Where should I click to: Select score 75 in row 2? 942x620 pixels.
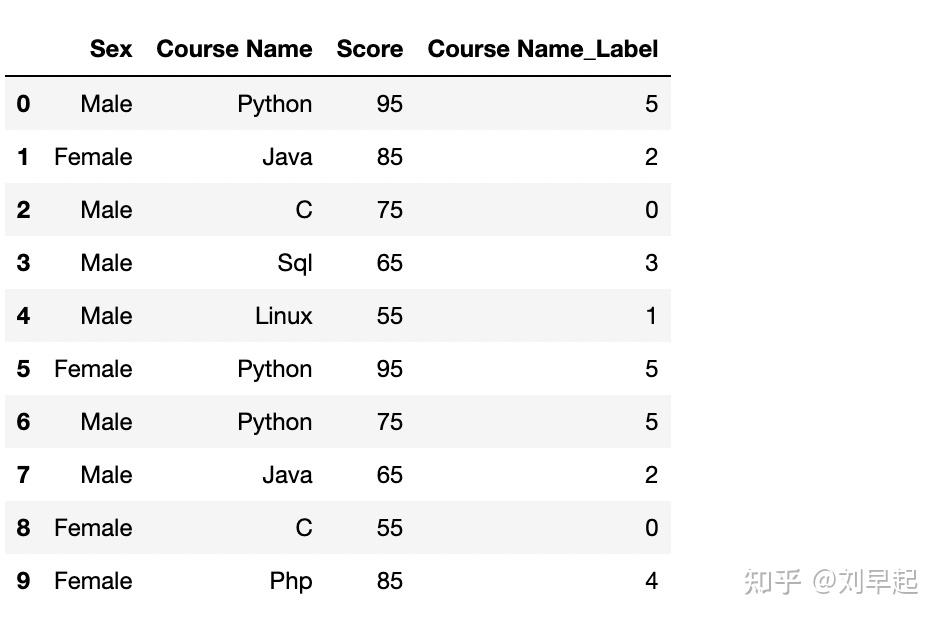pyautogui.click(x=389, y=210)
